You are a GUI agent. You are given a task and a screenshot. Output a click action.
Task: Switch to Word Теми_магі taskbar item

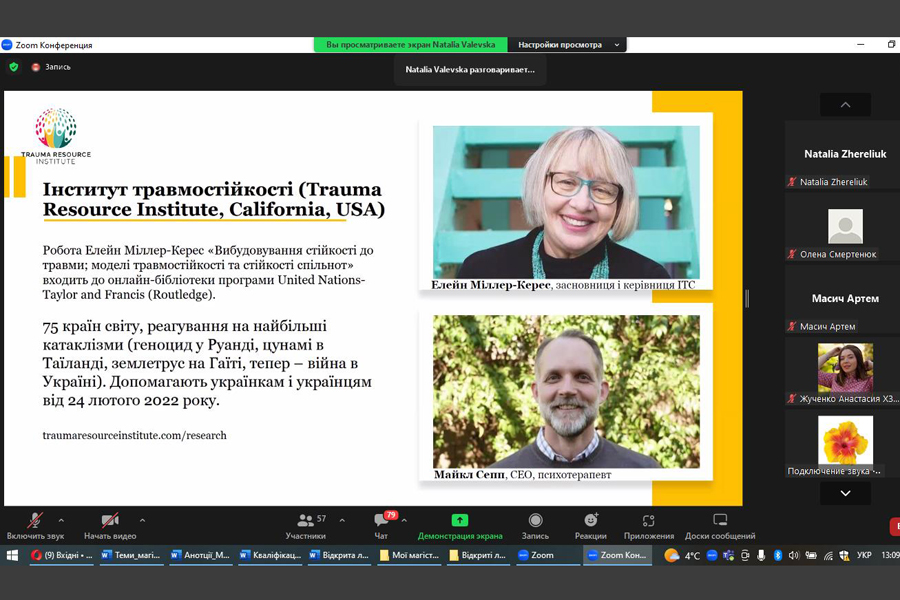[x=131, y=555]
